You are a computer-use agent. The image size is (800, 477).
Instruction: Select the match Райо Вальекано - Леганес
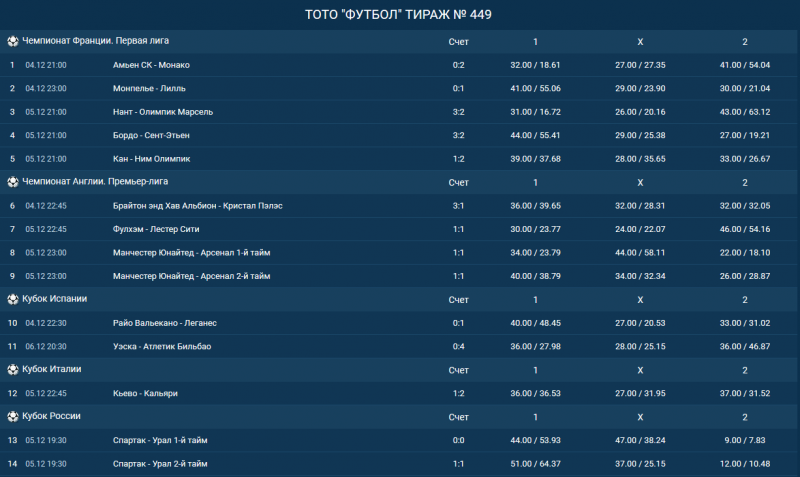click(165, 323)
